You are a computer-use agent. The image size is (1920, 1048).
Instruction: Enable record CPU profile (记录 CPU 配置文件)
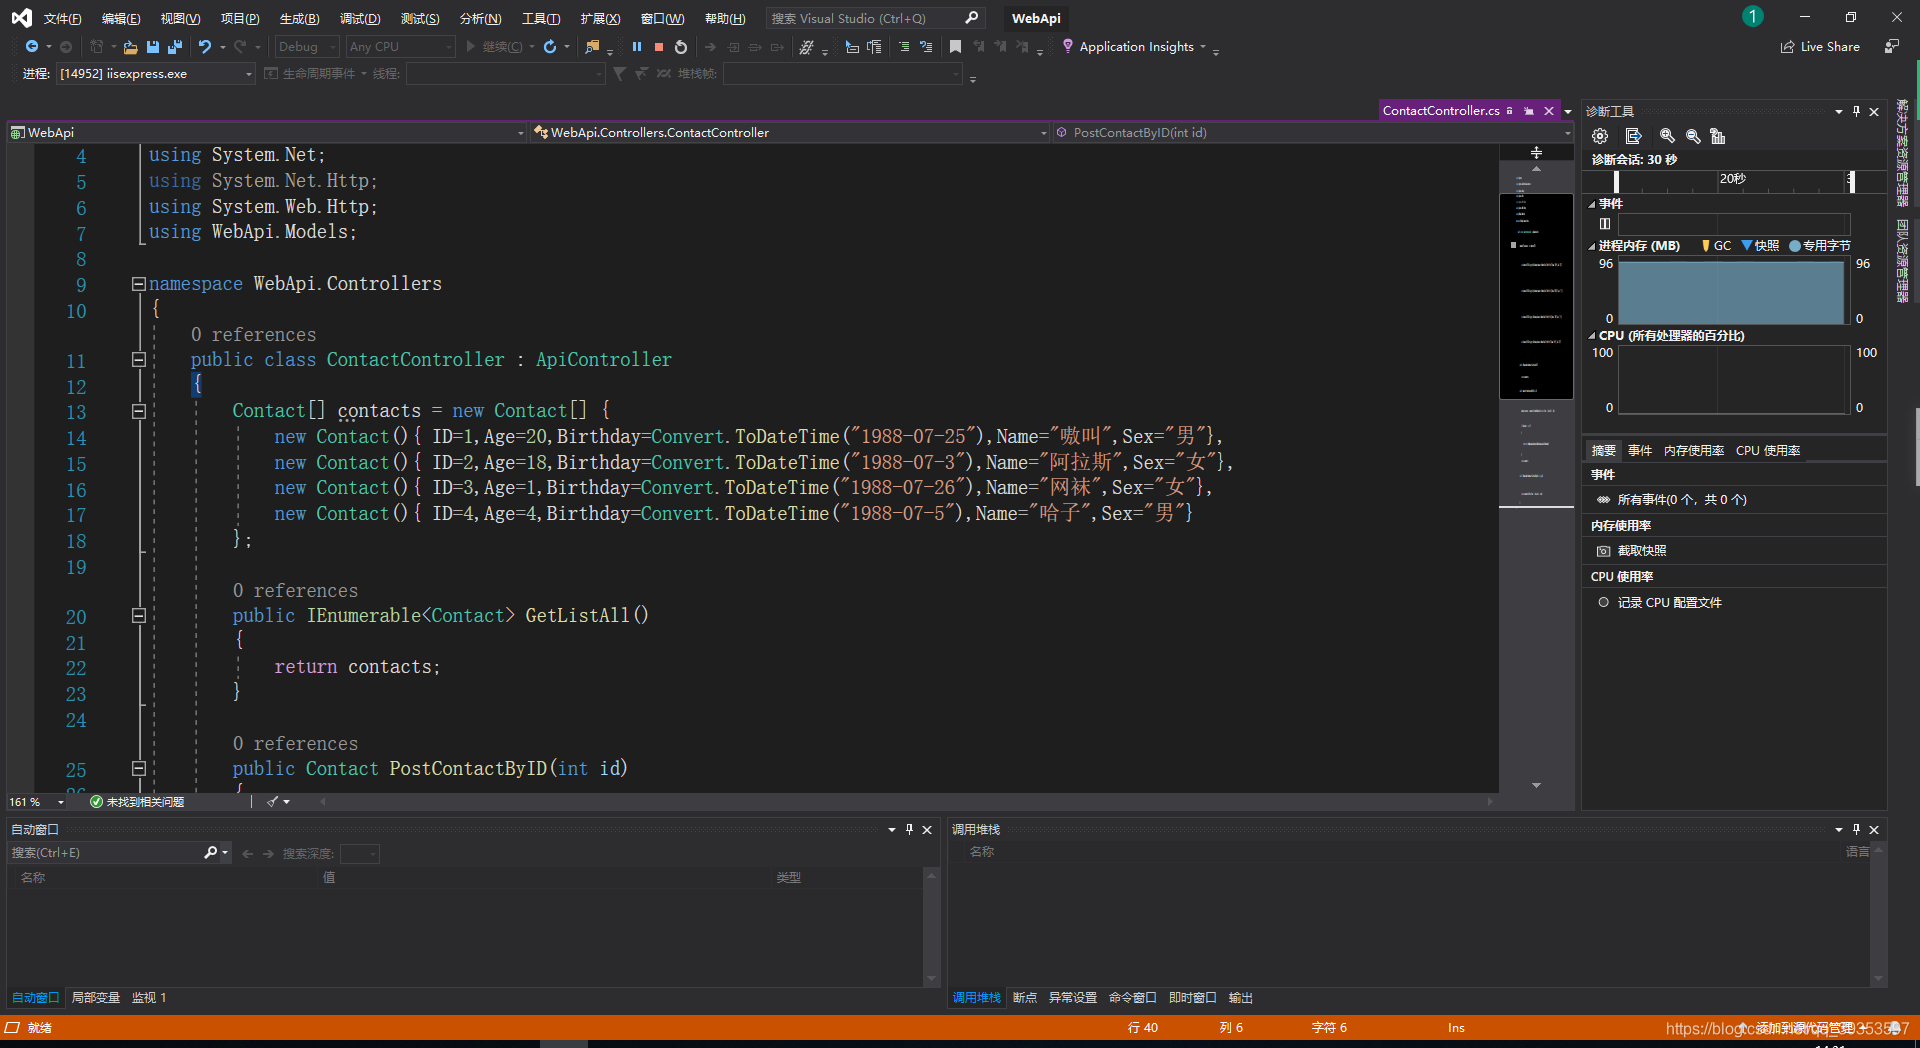1659,603
